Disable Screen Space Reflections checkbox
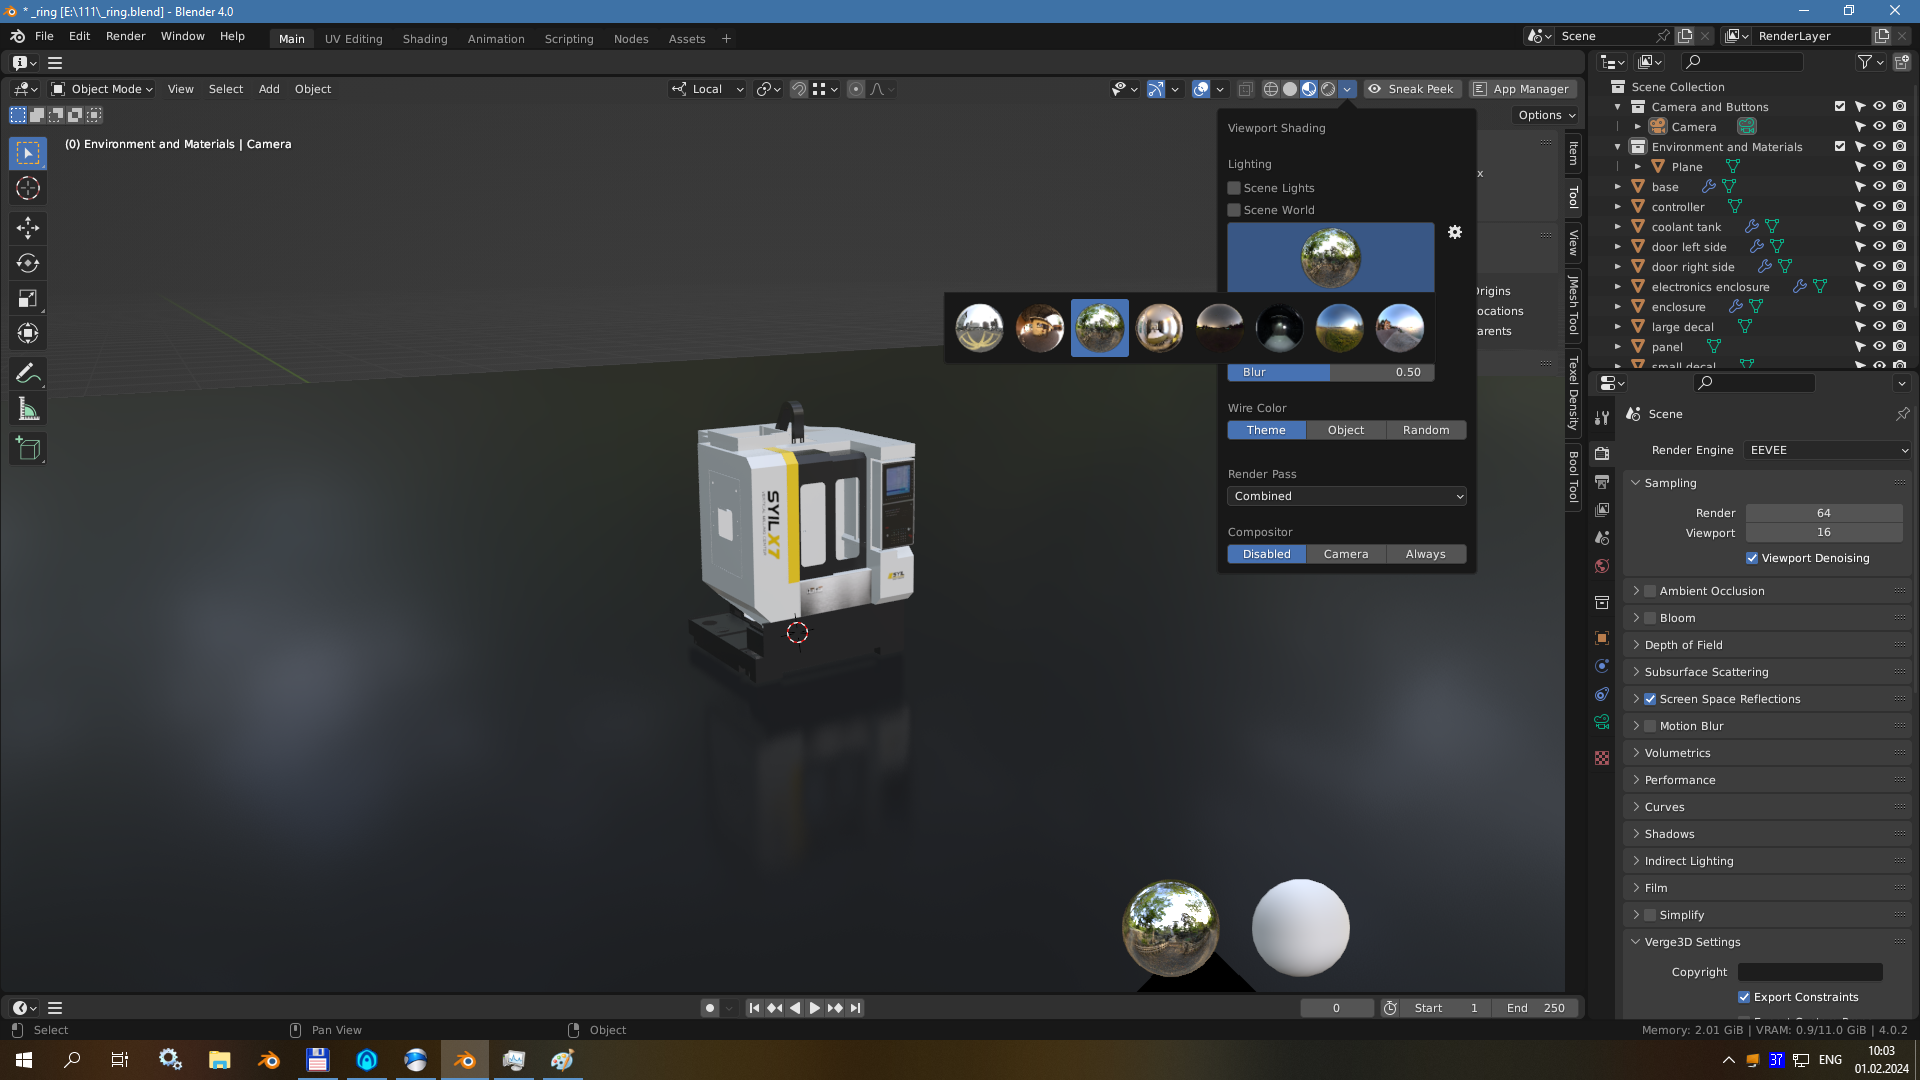Viewport: 1920px width, 1080px height. (1650, 699)
